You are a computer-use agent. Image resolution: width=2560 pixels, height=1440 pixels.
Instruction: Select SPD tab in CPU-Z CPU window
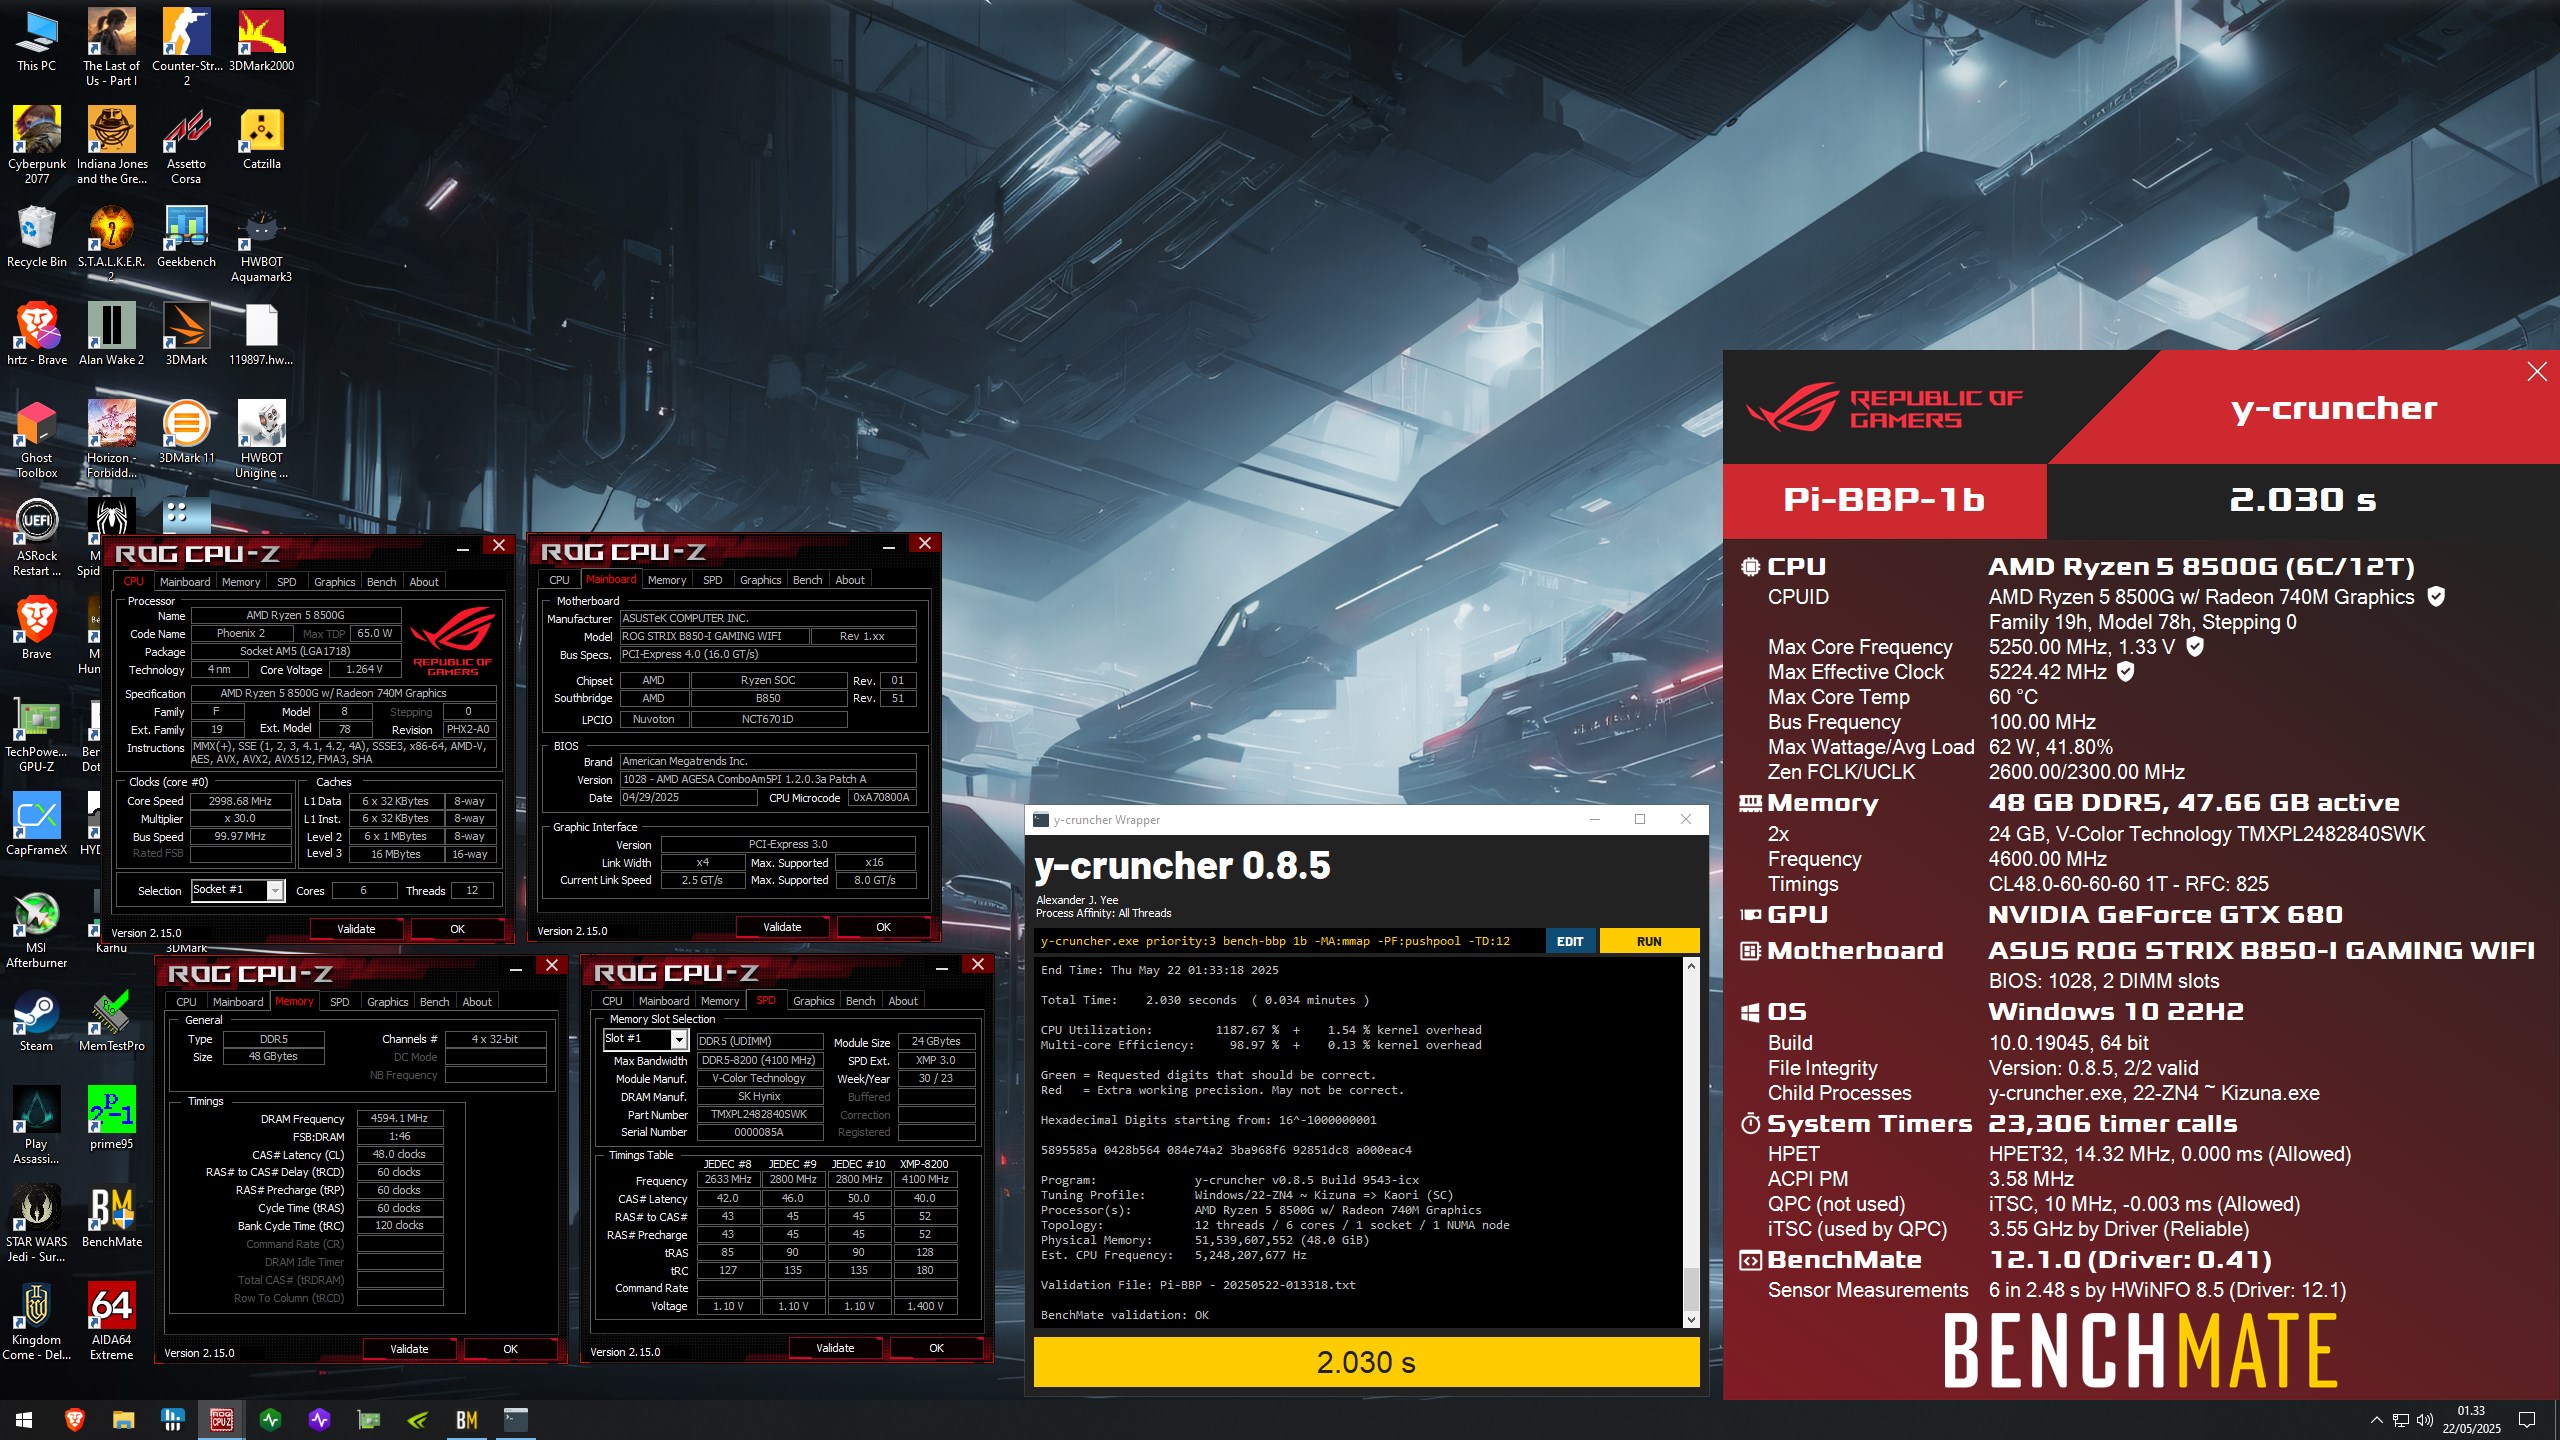[287, 581]
